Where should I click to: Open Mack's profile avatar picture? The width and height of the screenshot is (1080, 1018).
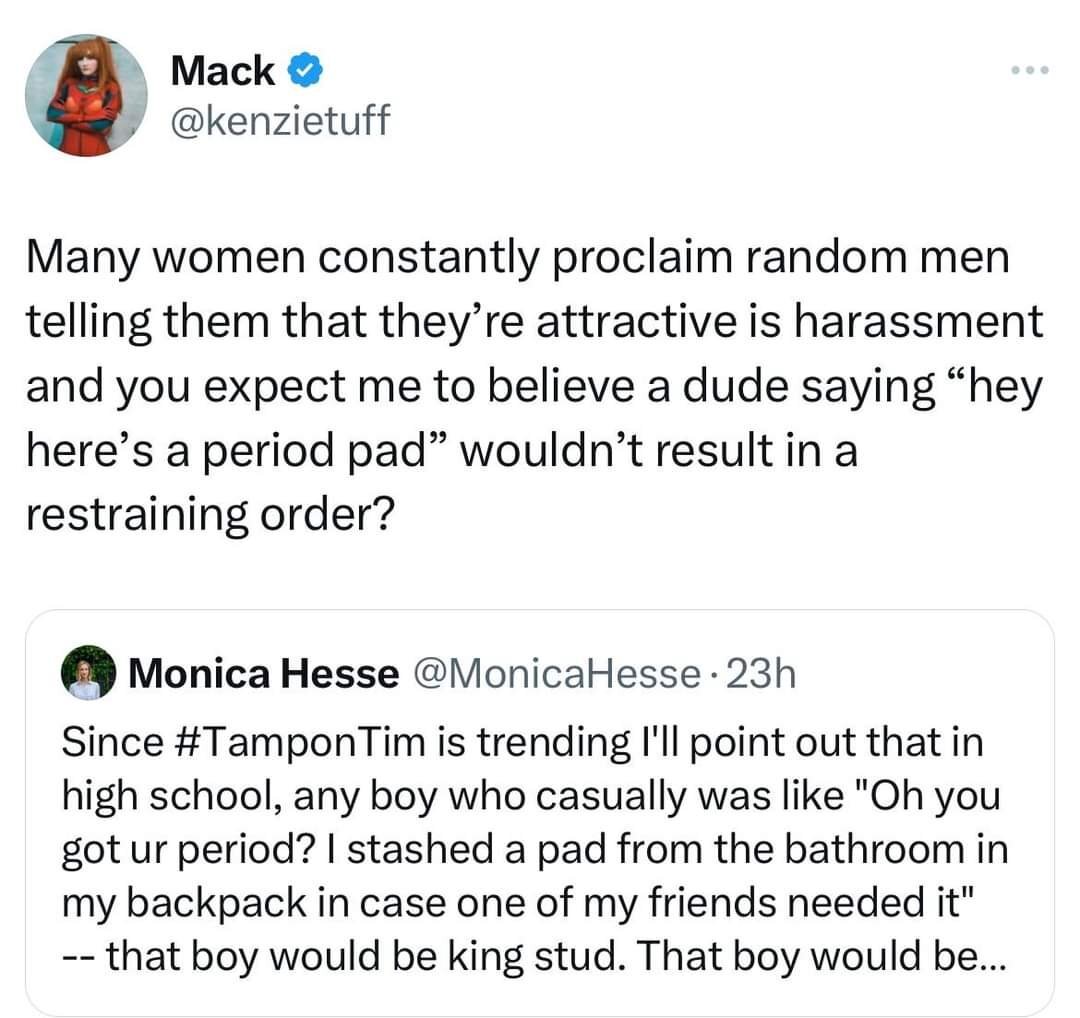point(88,97)
